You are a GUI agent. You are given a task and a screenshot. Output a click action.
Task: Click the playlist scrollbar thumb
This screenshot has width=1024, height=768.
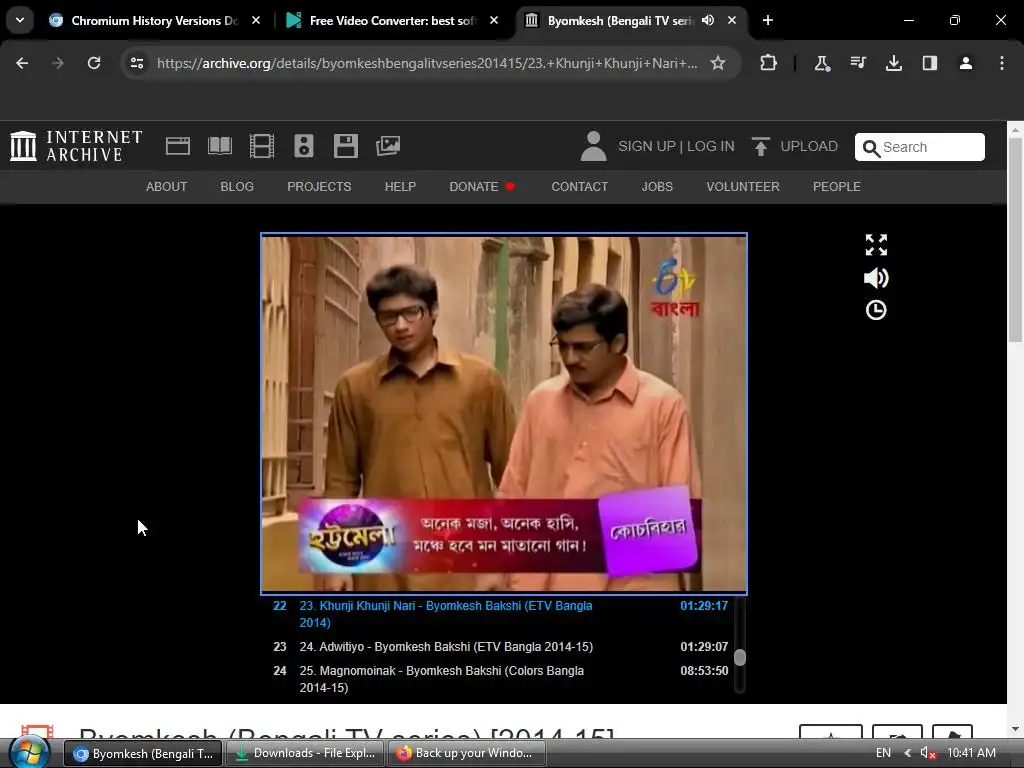point(740,657)
